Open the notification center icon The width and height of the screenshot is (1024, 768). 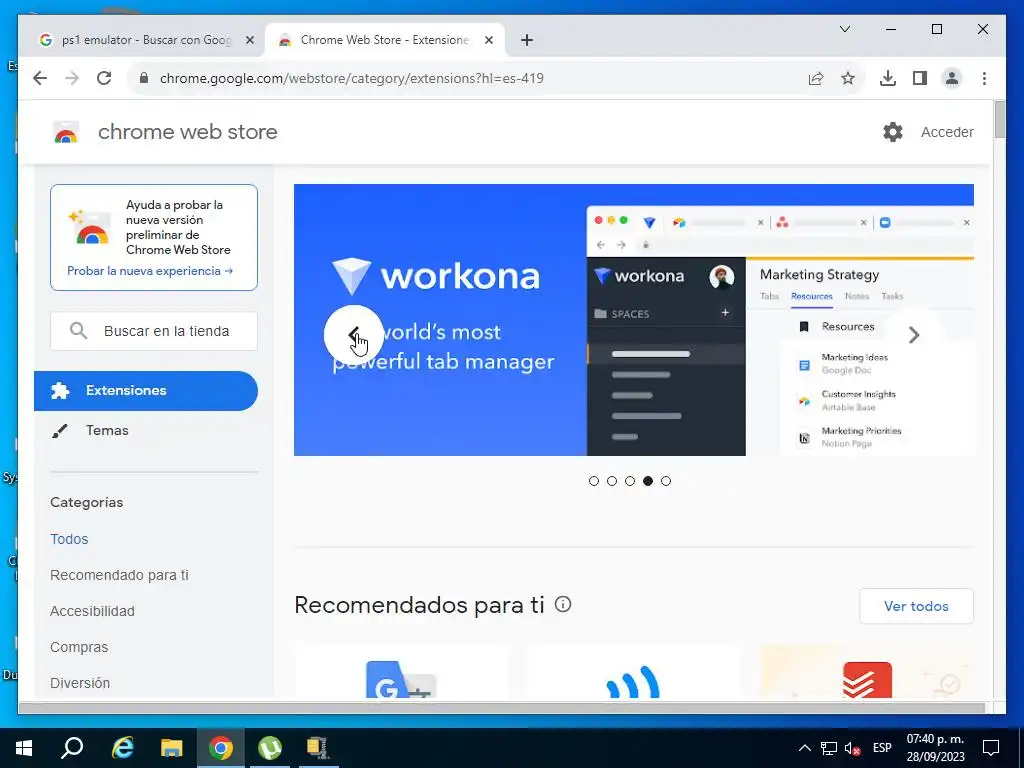[x=991, y=748]
